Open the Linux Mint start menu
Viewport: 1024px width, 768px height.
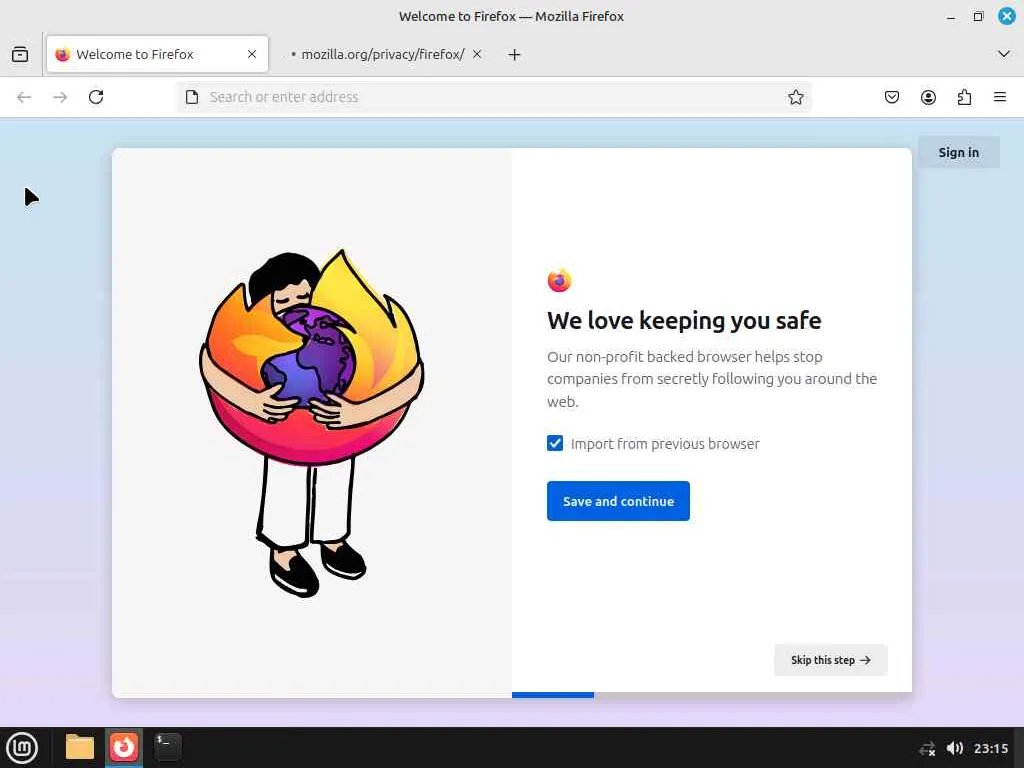click(x=22, y=748)
